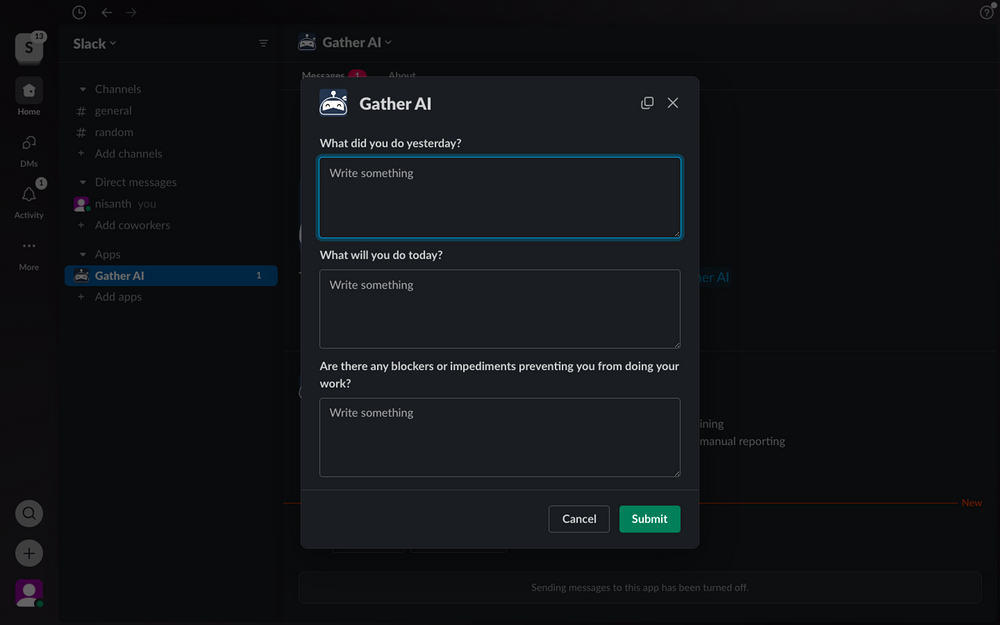The width and height of the screenshot is (1000, 625).
Task: Cancel the standup form
Action: pos(579,518)
